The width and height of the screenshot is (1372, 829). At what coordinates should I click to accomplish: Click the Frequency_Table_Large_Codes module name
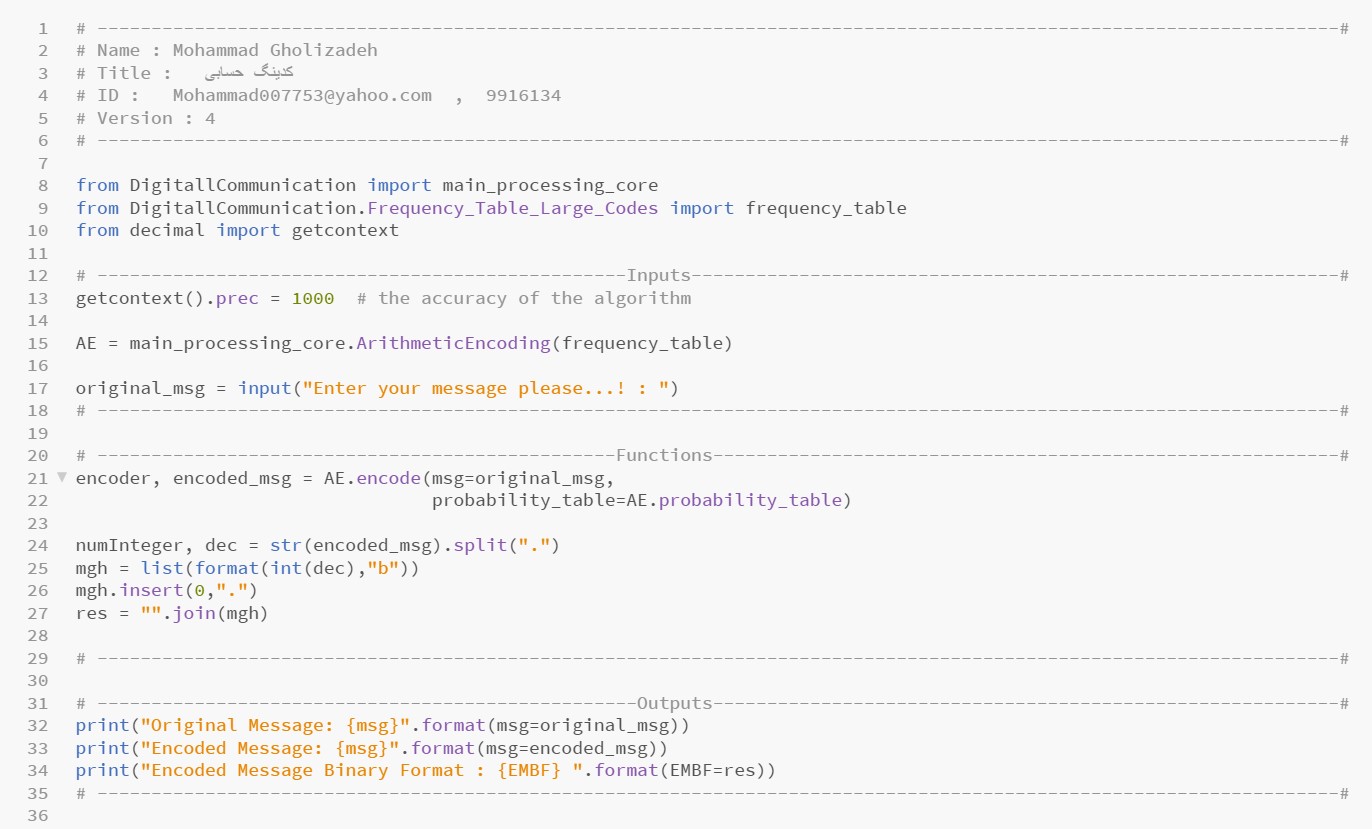coord(513,208)
